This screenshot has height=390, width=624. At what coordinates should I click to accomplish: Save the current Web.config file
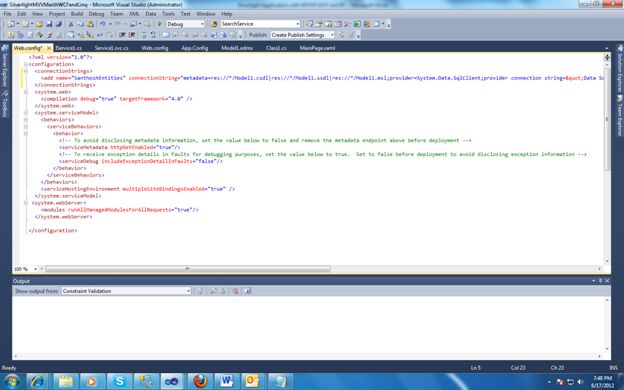click(x=49, y=24)
